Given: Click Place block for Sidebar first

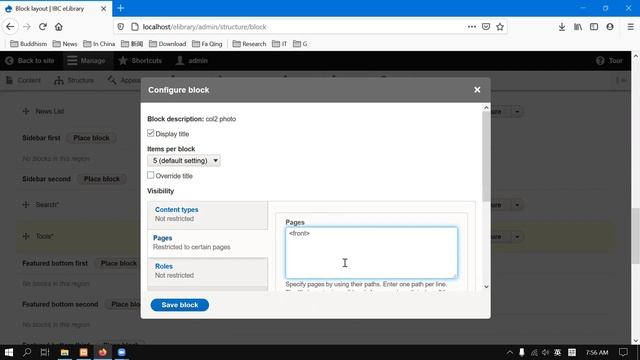Looking at the screenshot, I should (91, 138).
